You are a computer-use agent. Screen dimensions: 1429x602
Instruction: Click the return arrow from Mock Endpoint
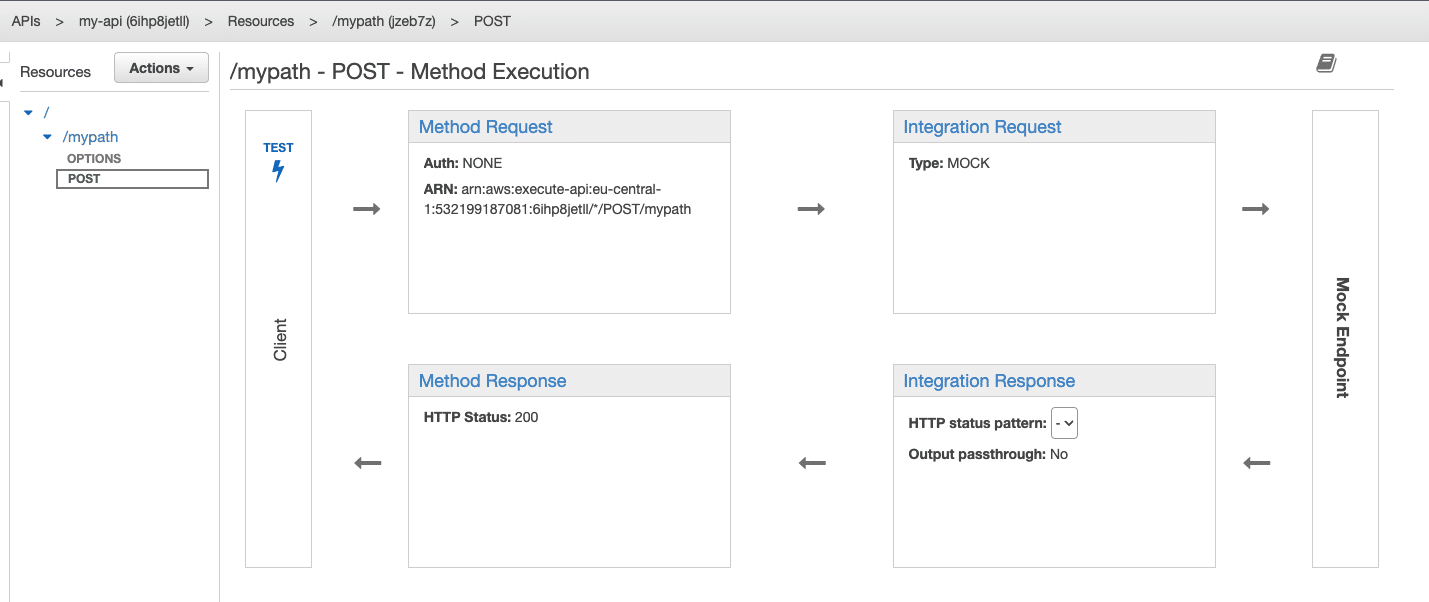point(1256,462)
